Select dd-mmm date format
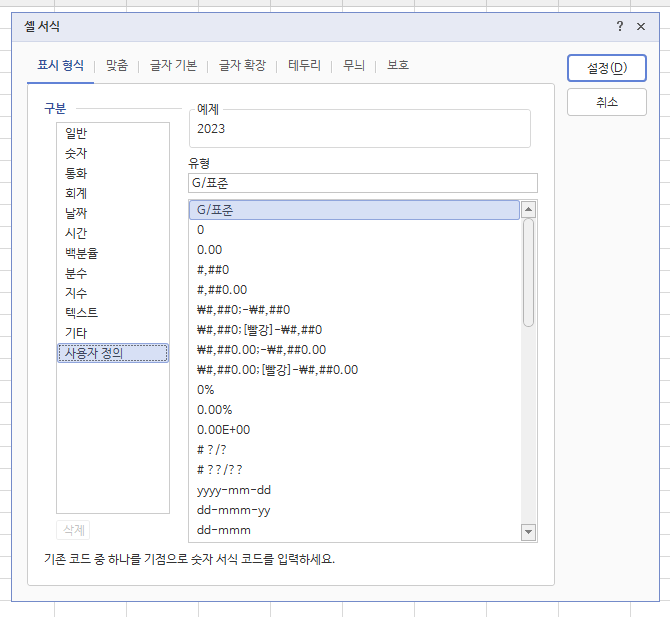The image size is (670, 617). [354, 530]
